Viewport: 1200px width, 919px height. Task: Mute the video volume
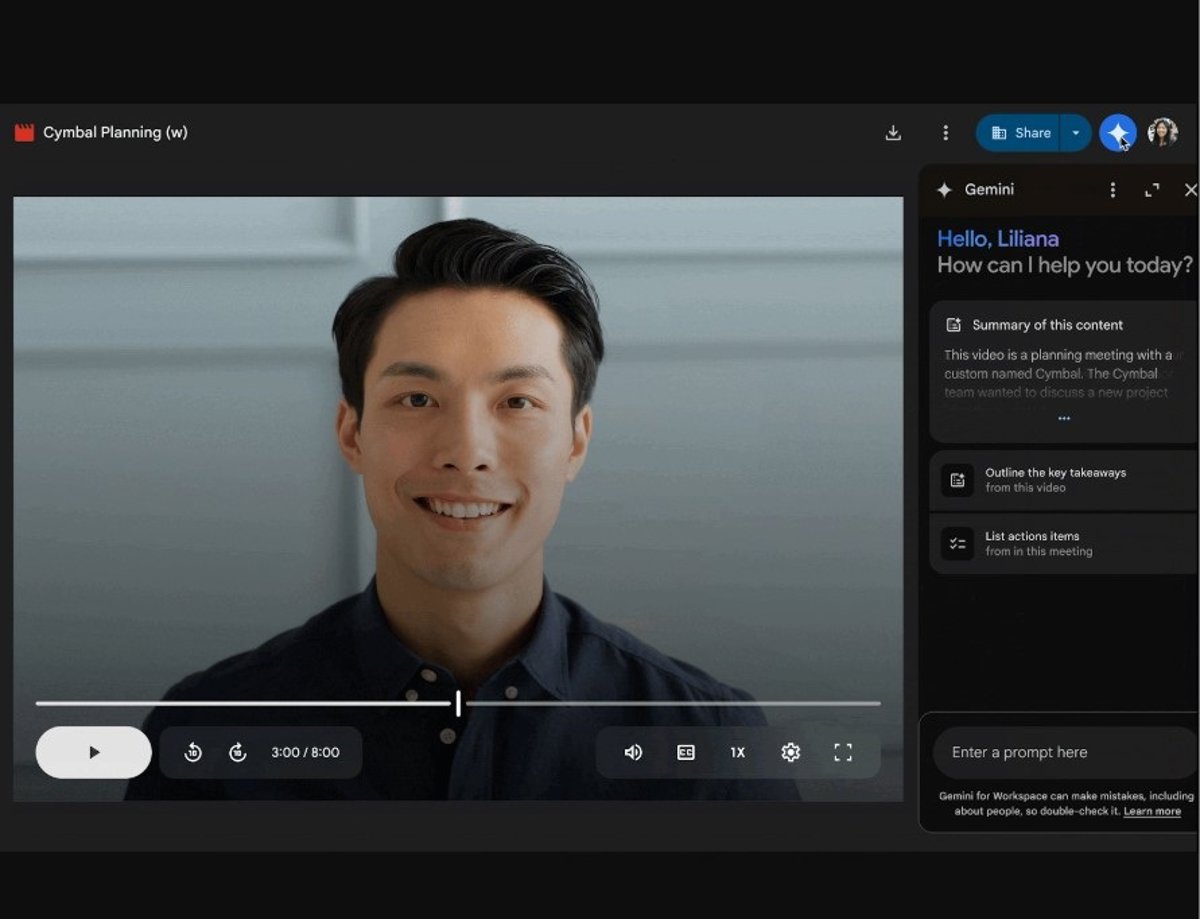click(633, 753)
